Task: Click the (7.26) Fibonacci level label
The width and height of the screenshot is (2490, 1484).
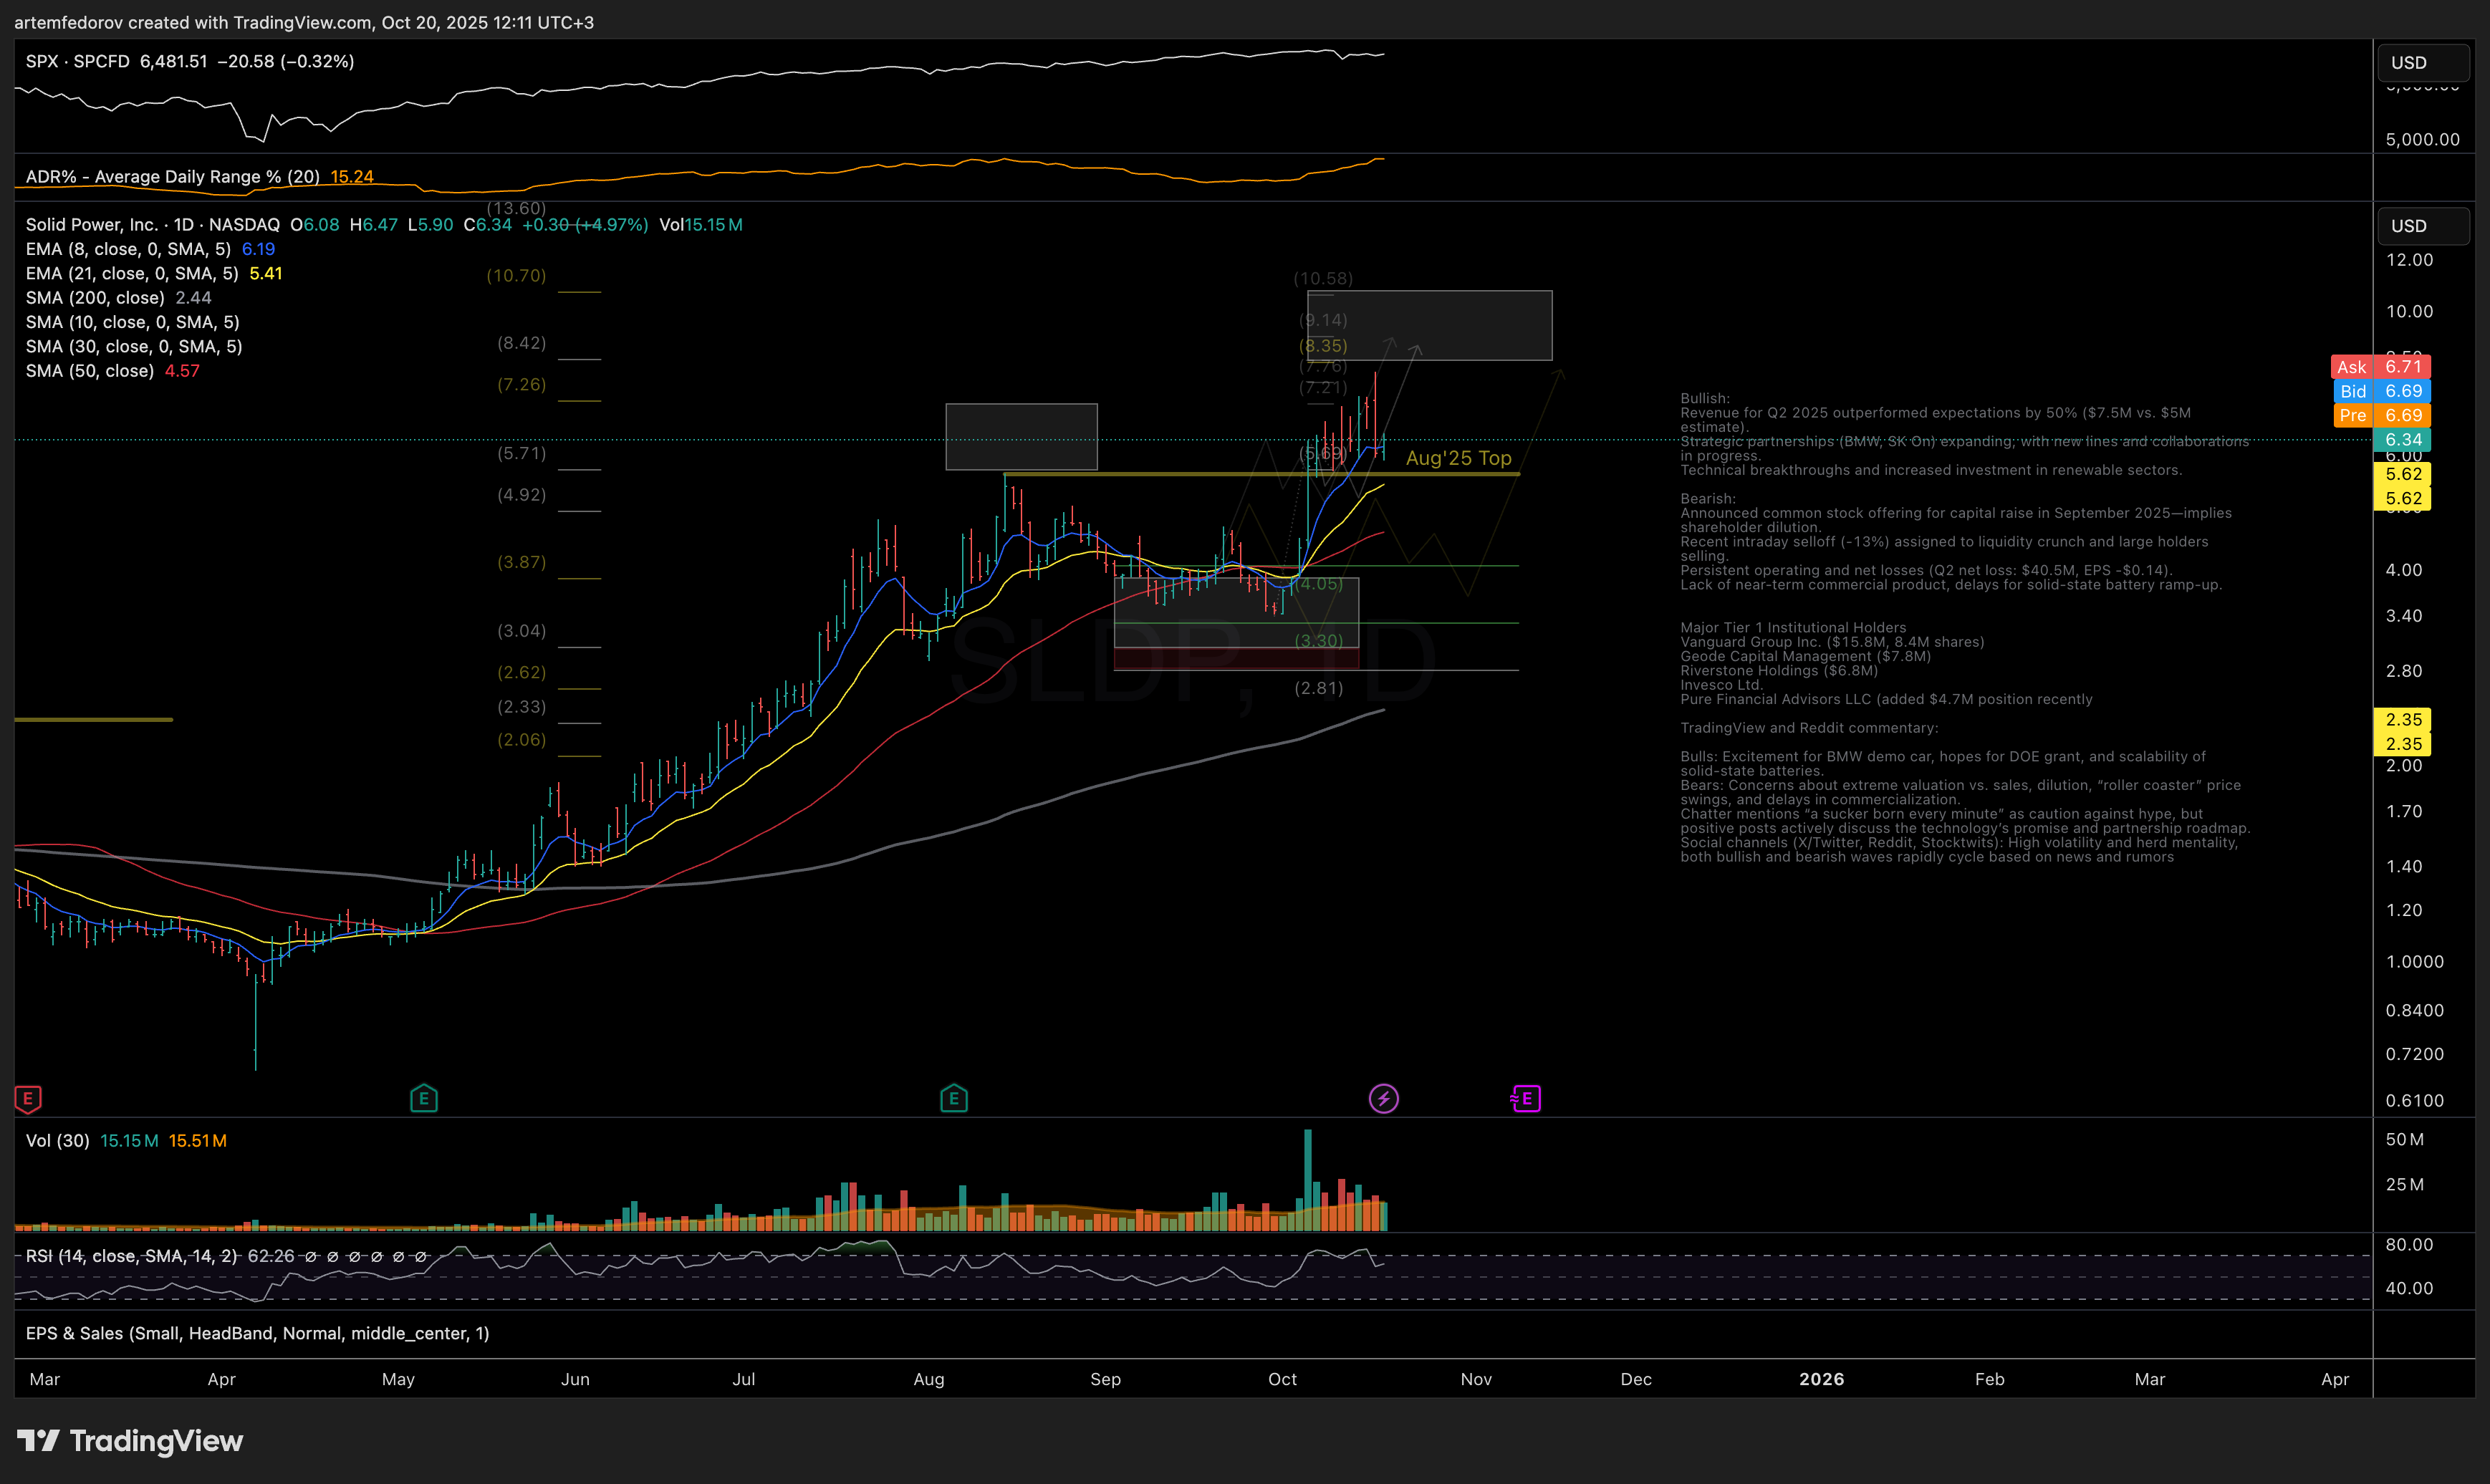Action: [521, 385]
